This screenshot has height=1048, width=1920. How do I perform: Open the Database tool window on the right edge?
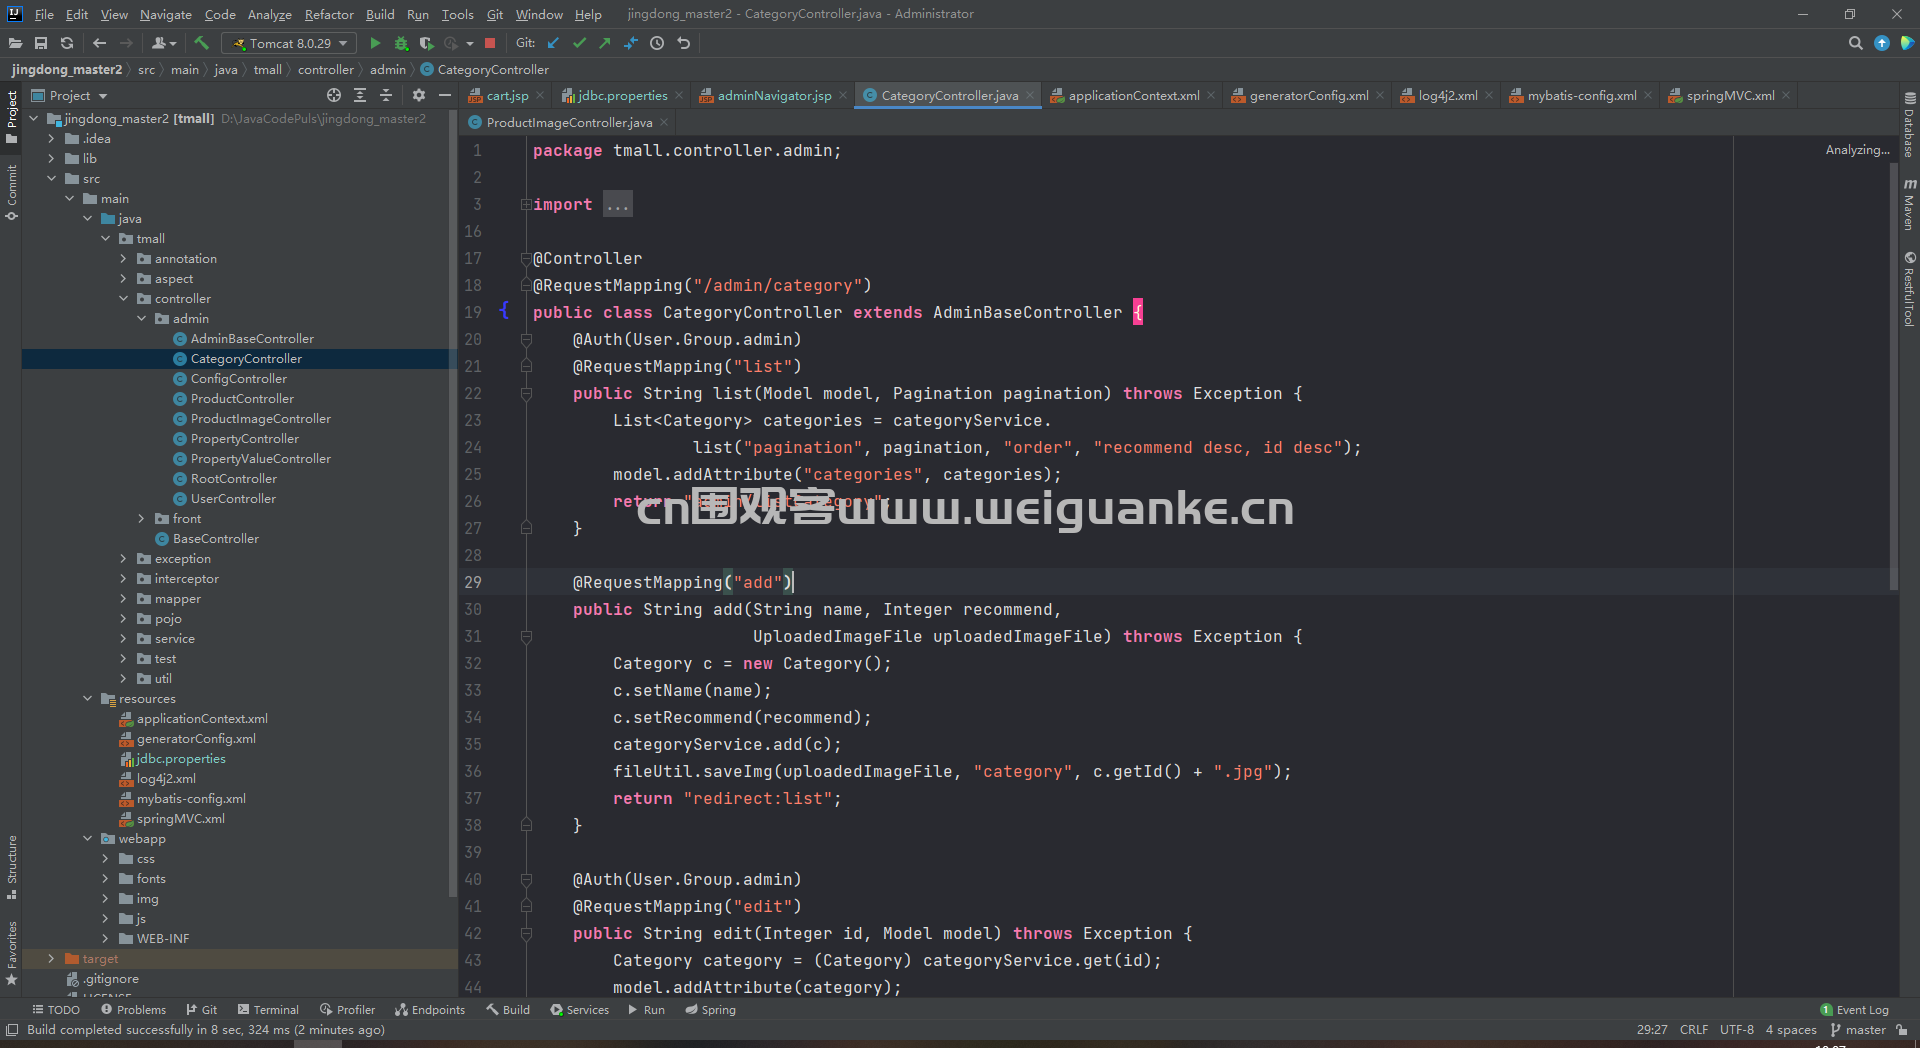(1909, 125)
